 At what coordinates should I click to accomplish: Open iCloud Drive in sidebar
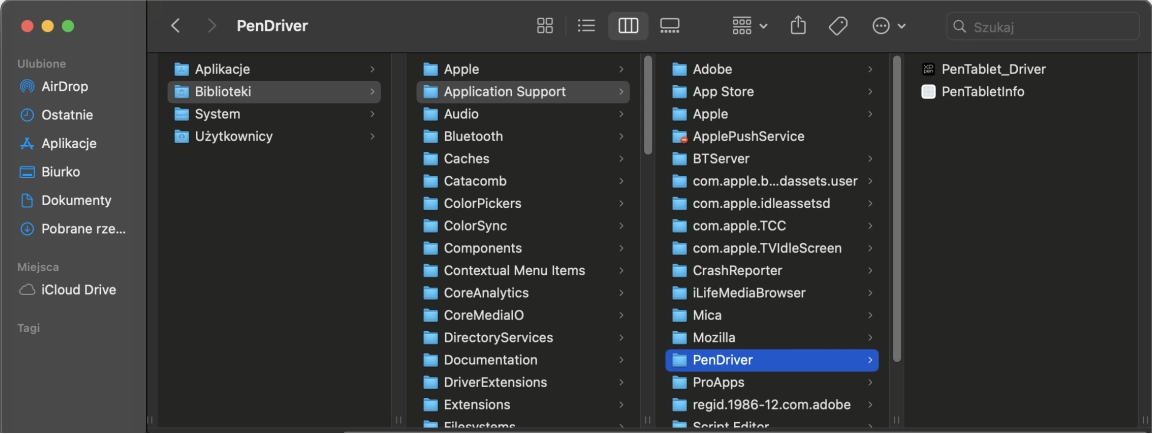coord(78,290)
